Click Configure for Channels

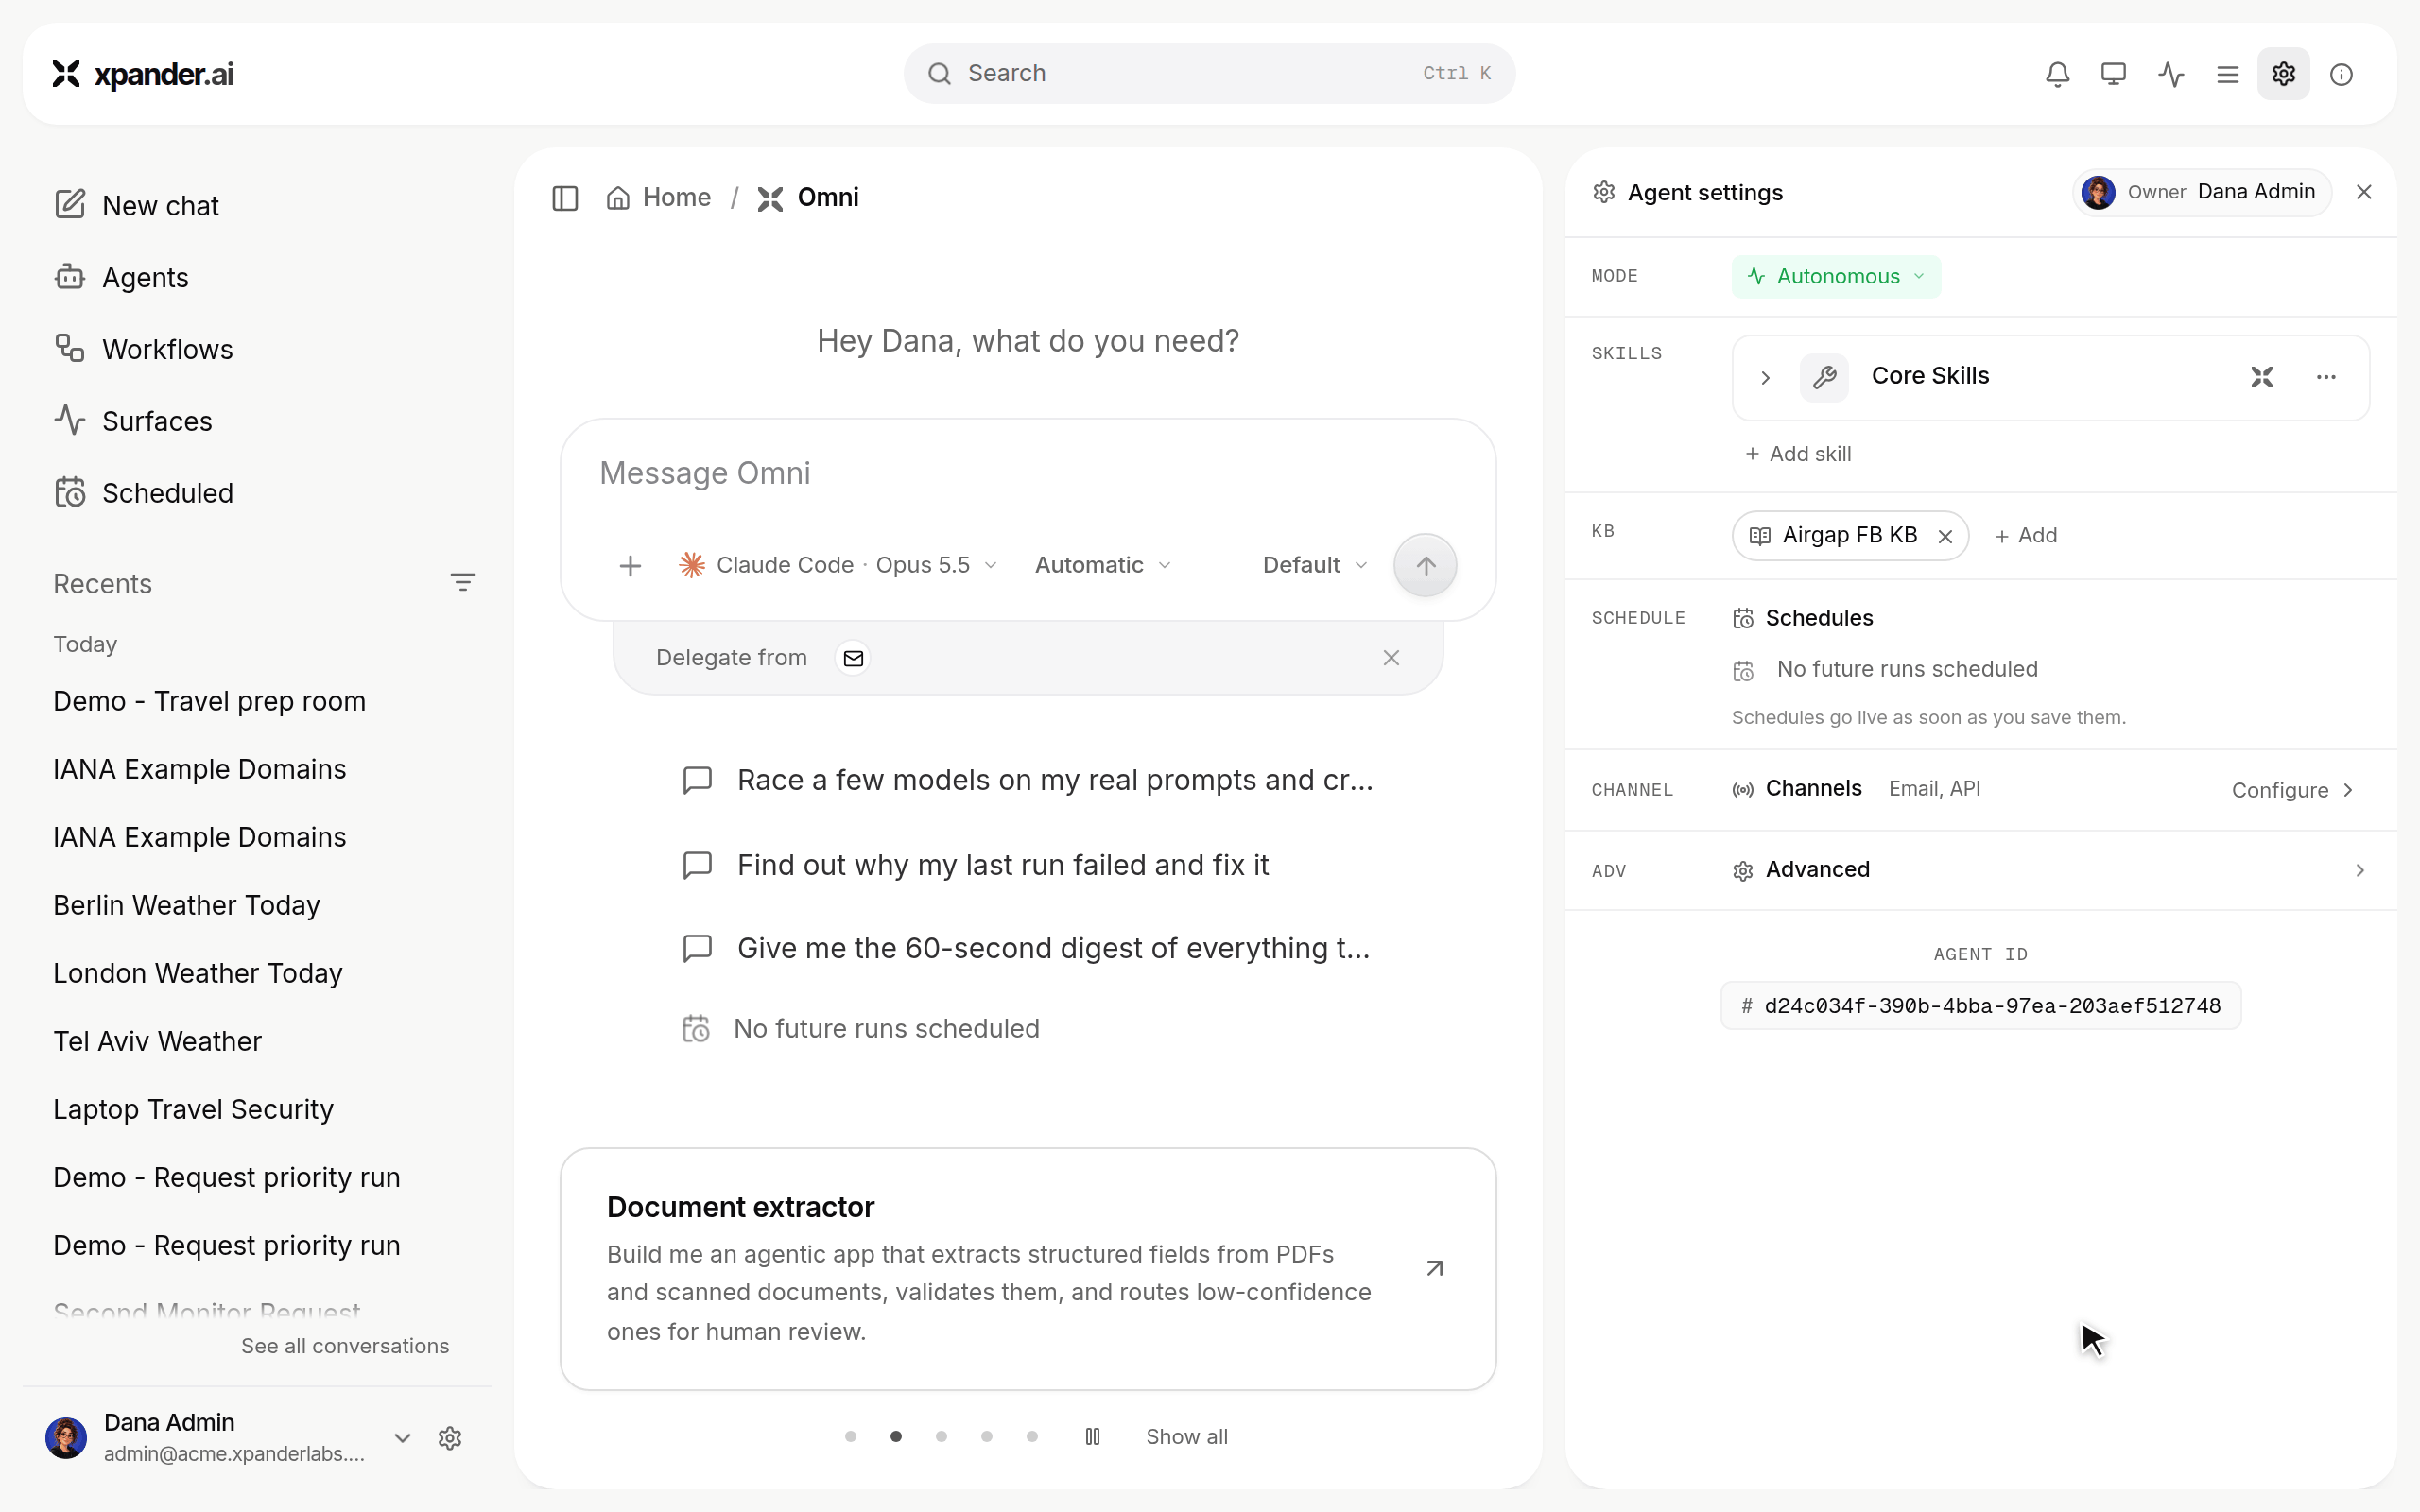point(2292,790)
